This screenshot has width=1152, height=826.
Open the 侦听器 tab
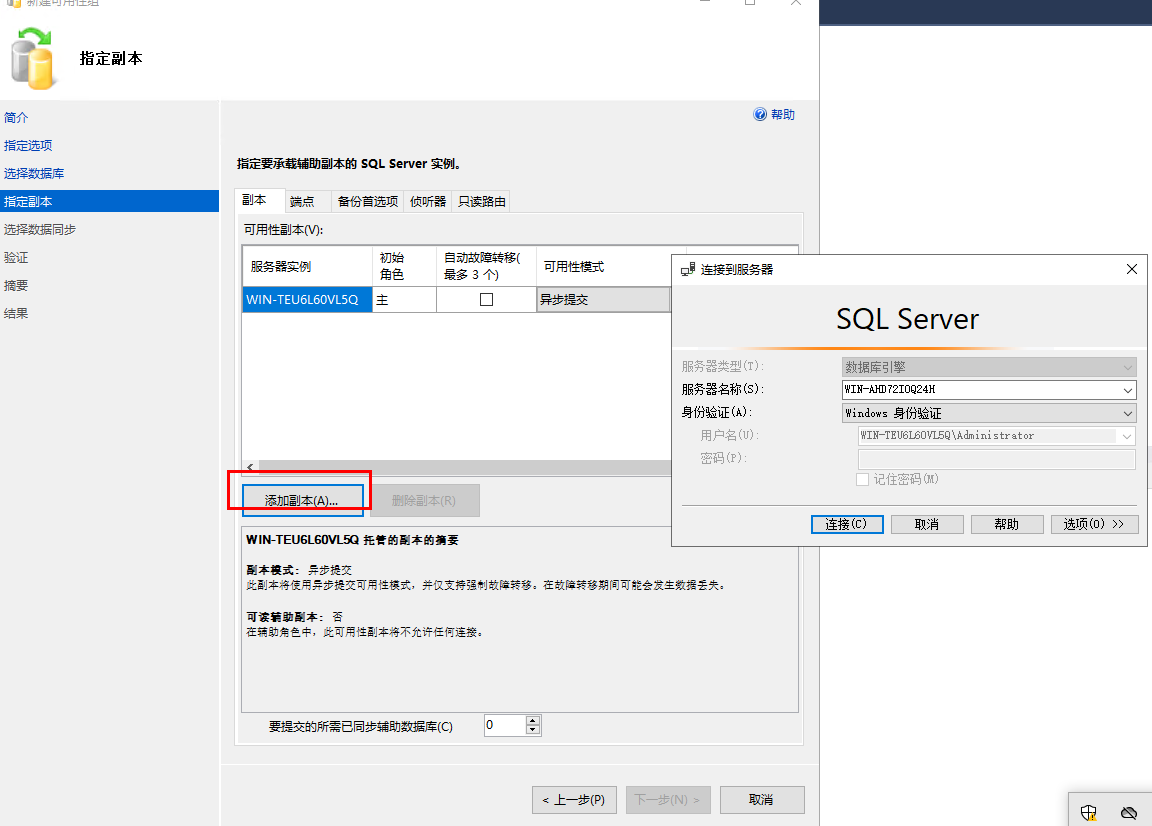coord(428,201)
